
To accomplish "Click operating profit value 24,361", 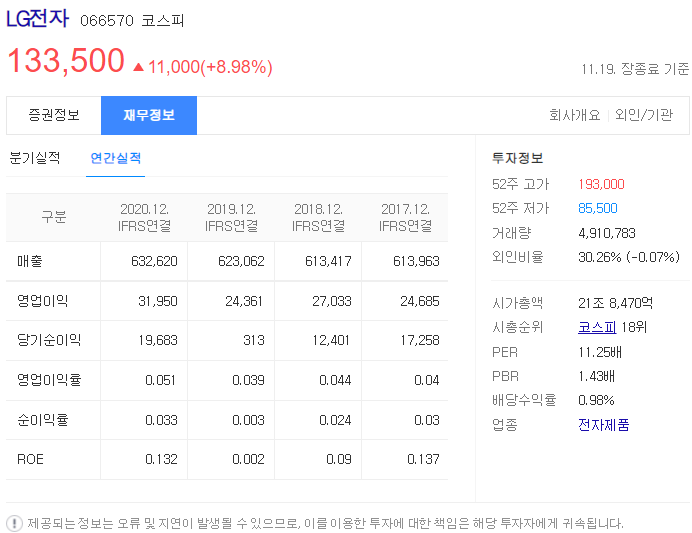I will point(244,301).
